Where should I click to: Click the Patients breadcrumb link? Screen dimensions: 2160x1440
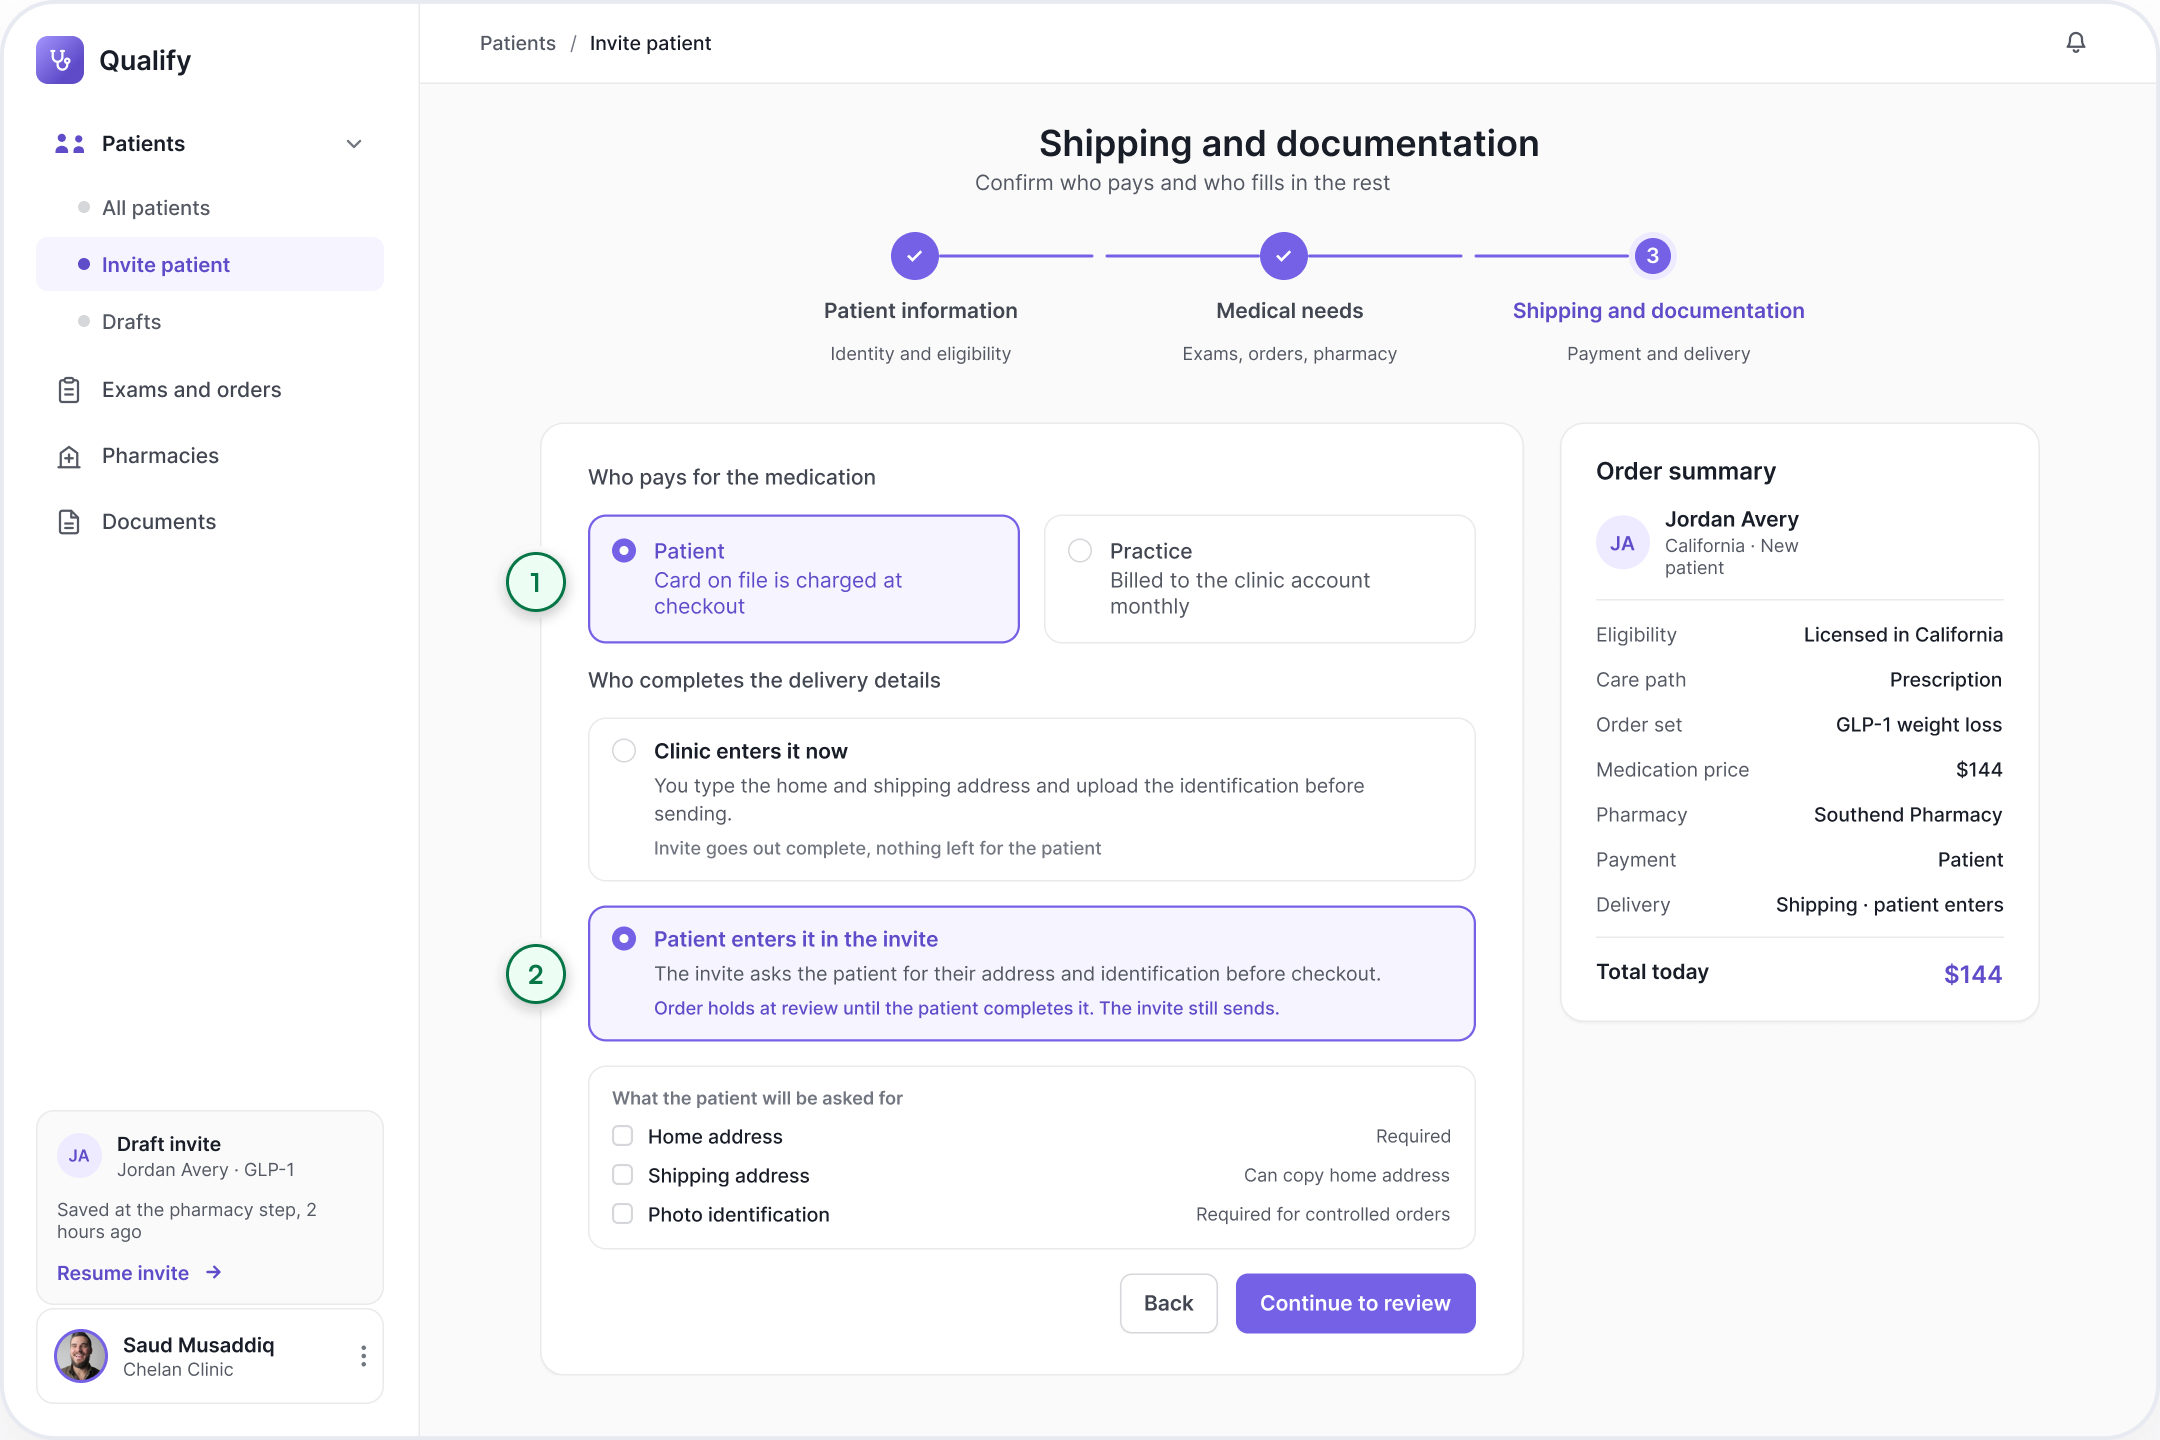click(x=517, y=43)
